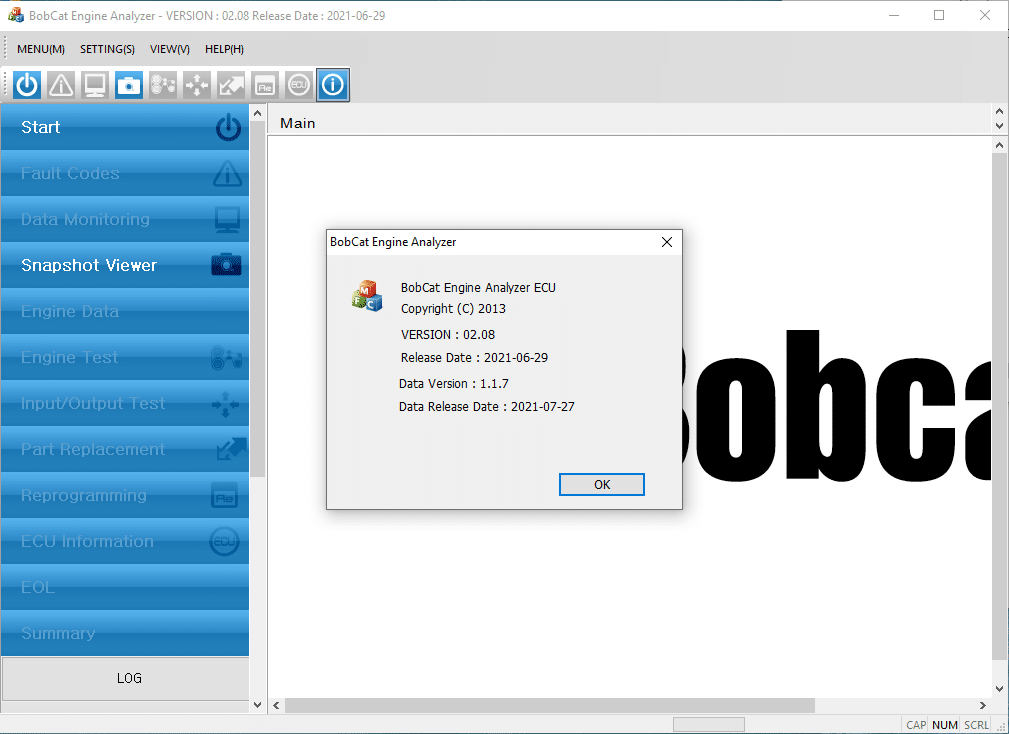Select Snapshot Viewer in the left sidebar
The image size is (1009, 734).
125,265
